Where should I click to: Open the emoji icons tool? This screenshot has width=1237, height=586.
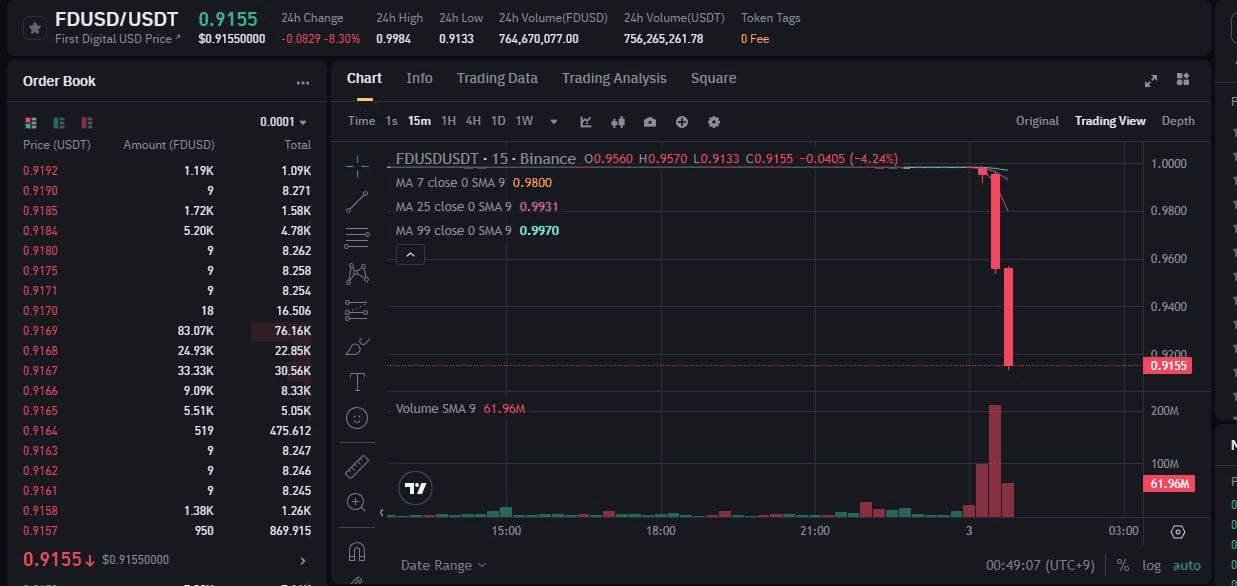(357, 418)
